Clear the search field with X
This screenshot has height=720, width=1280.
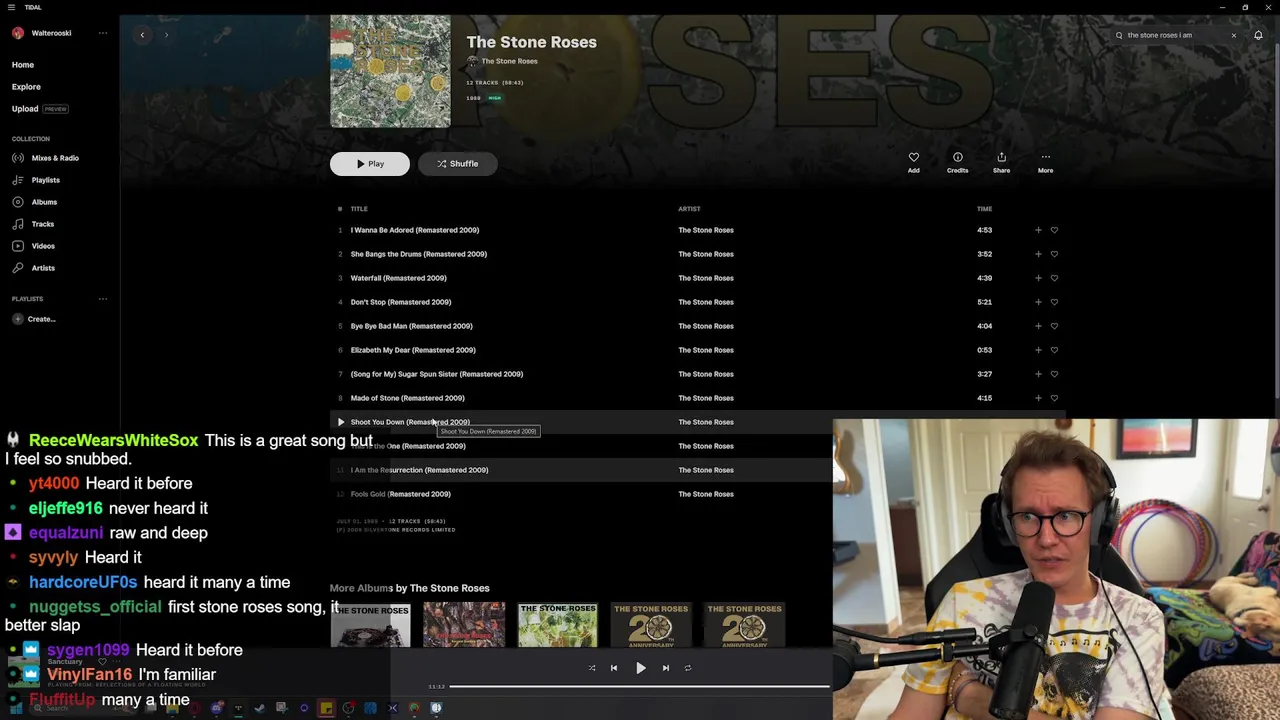(x=1233, y=35)
